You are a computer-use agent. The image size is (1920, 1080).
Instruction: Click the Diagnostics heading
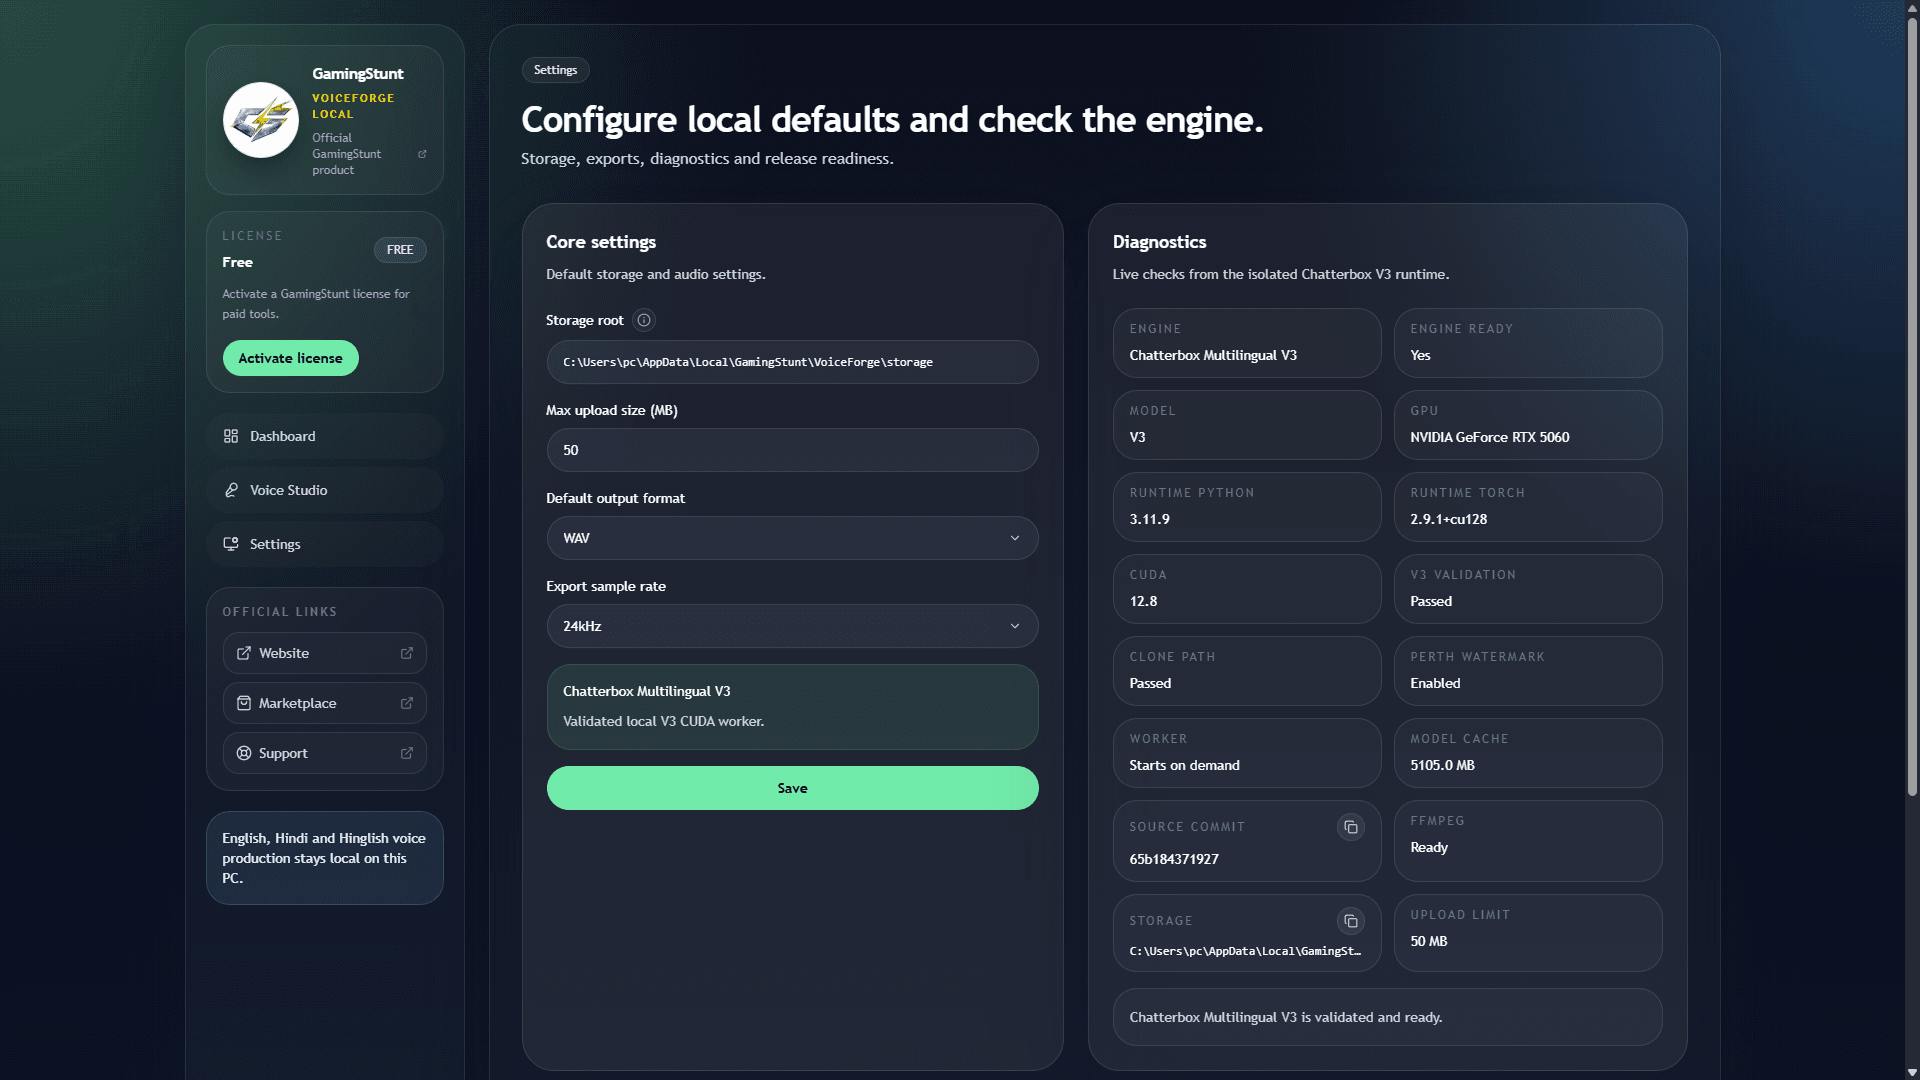tap(1159, 242)
